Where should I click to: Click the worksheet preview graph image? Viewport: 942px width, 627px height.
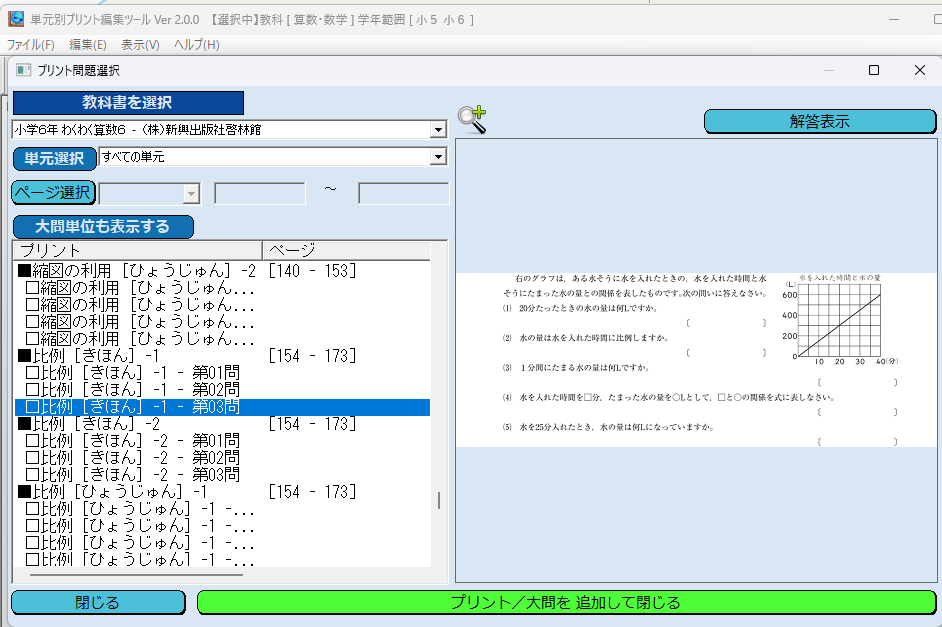[x=839, y=320]
